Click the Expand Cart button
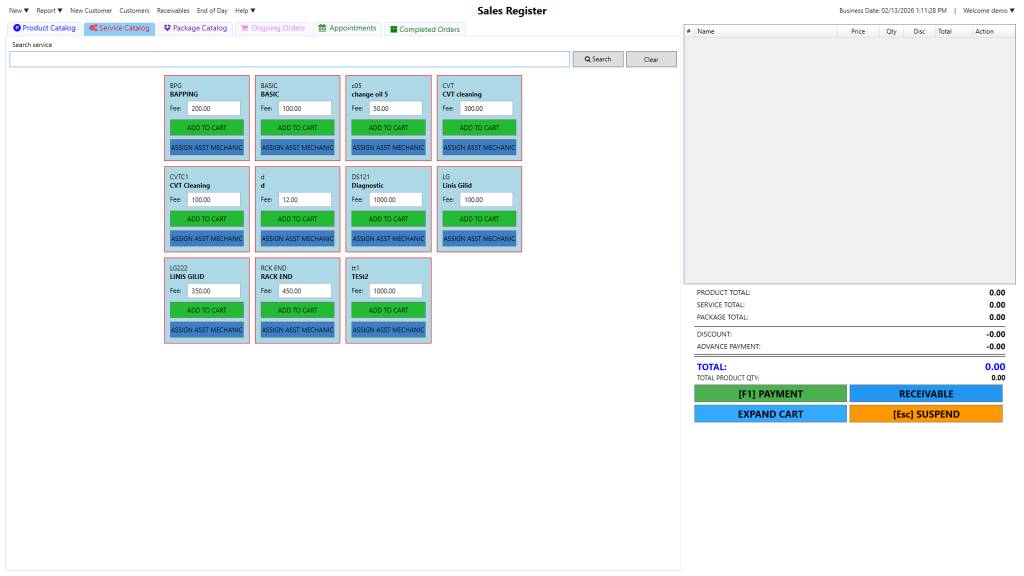 (x=770, y=414)
